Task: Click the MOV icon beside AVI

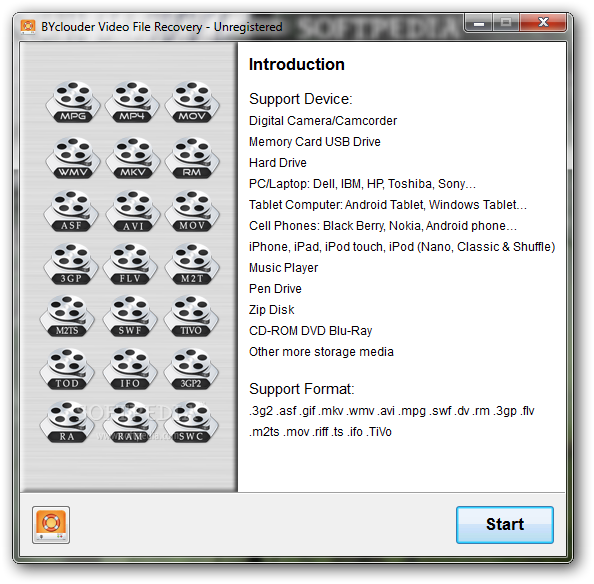Action: click(x=192, y=211)
